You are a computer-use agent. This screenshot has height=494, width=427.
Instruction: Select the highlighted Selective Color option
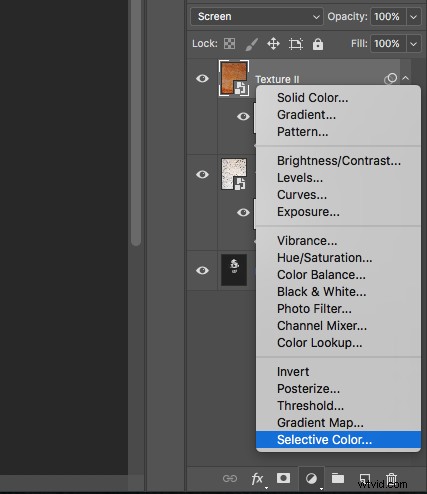click(x=338, y=440)
